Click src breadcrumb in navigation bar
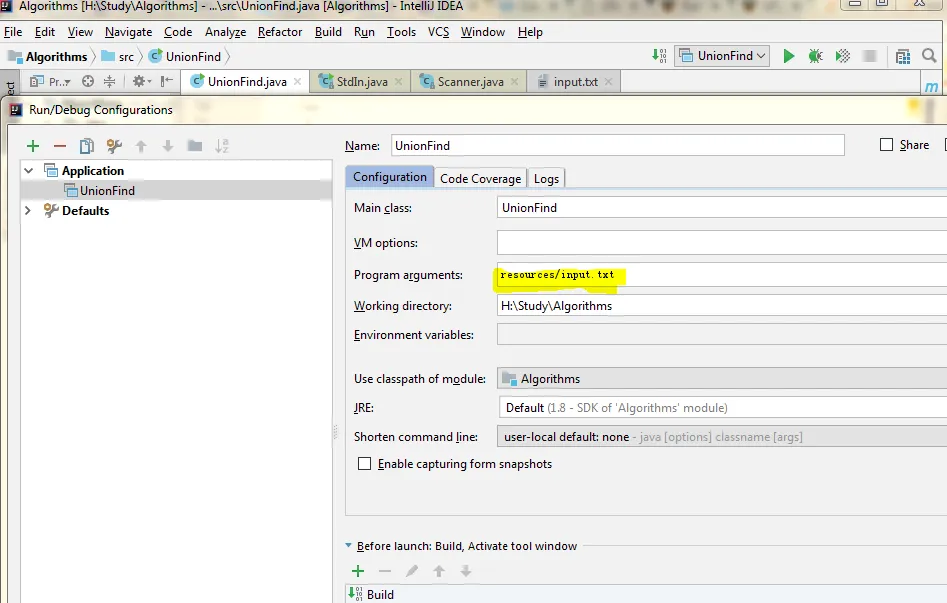The height and width of the screenshot is (603, 947). pos(118,57)
